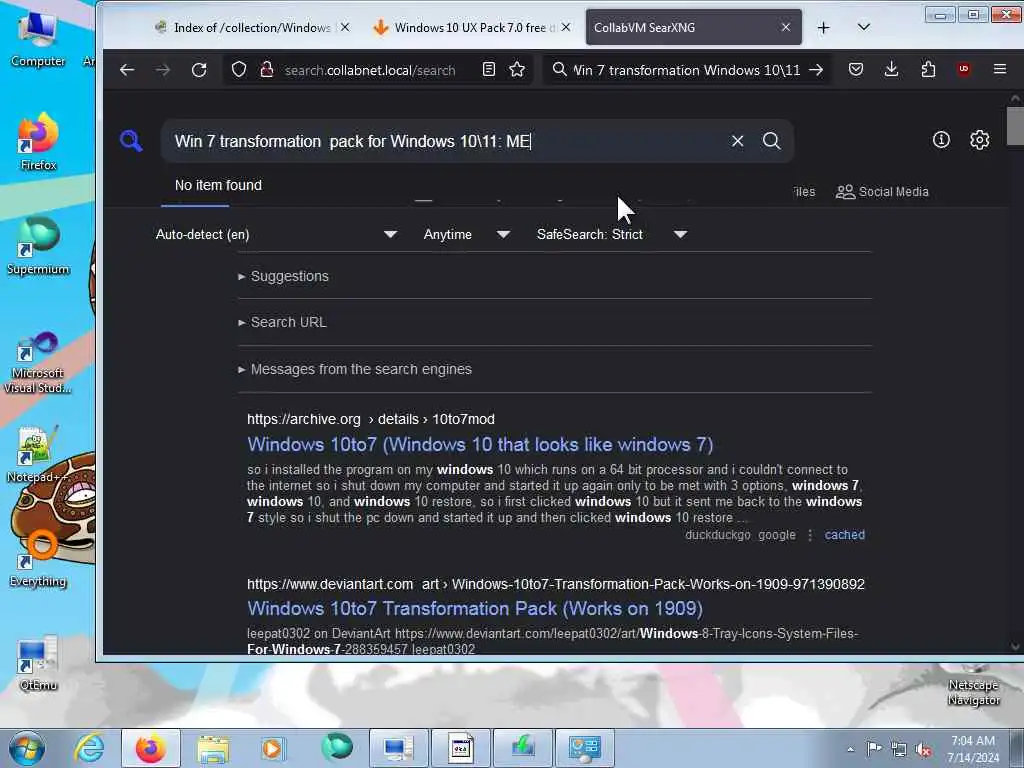The image size is (1024, 768).
Task: Click the muted volume tray icon
Action: tap(923, 749)
